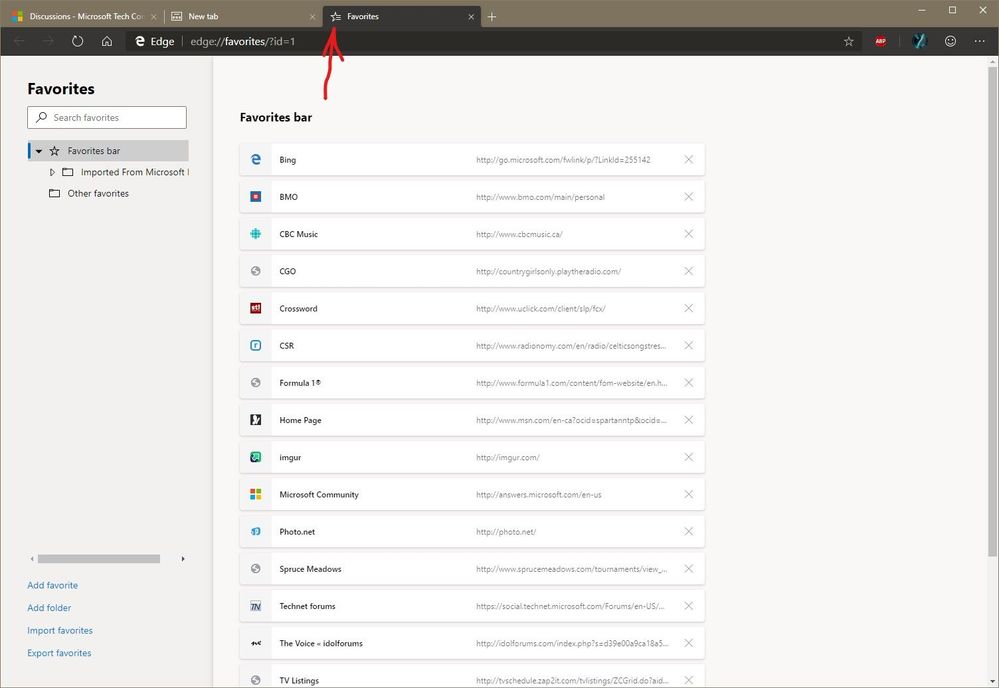Select Favorites bar in the tree

pyautogui.click(x=108, y=151)
